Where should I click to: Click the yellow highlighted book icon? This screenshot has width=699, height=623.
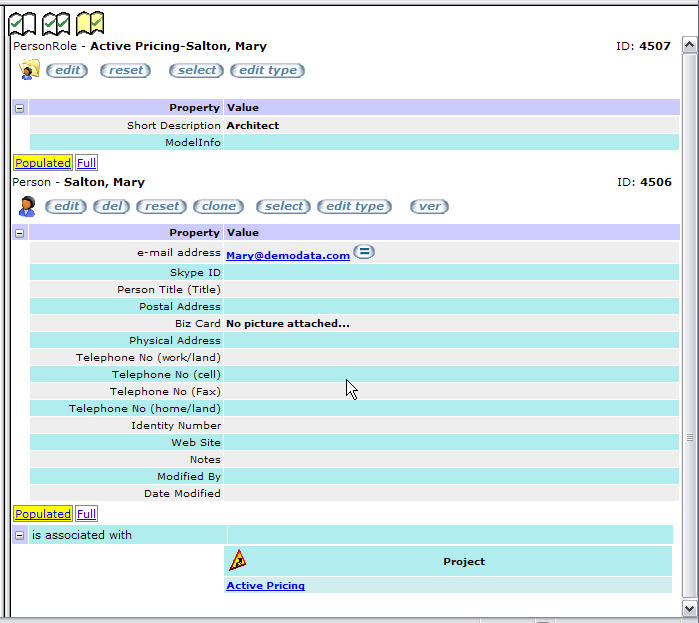pyautogui.click(x=90, y=23)
